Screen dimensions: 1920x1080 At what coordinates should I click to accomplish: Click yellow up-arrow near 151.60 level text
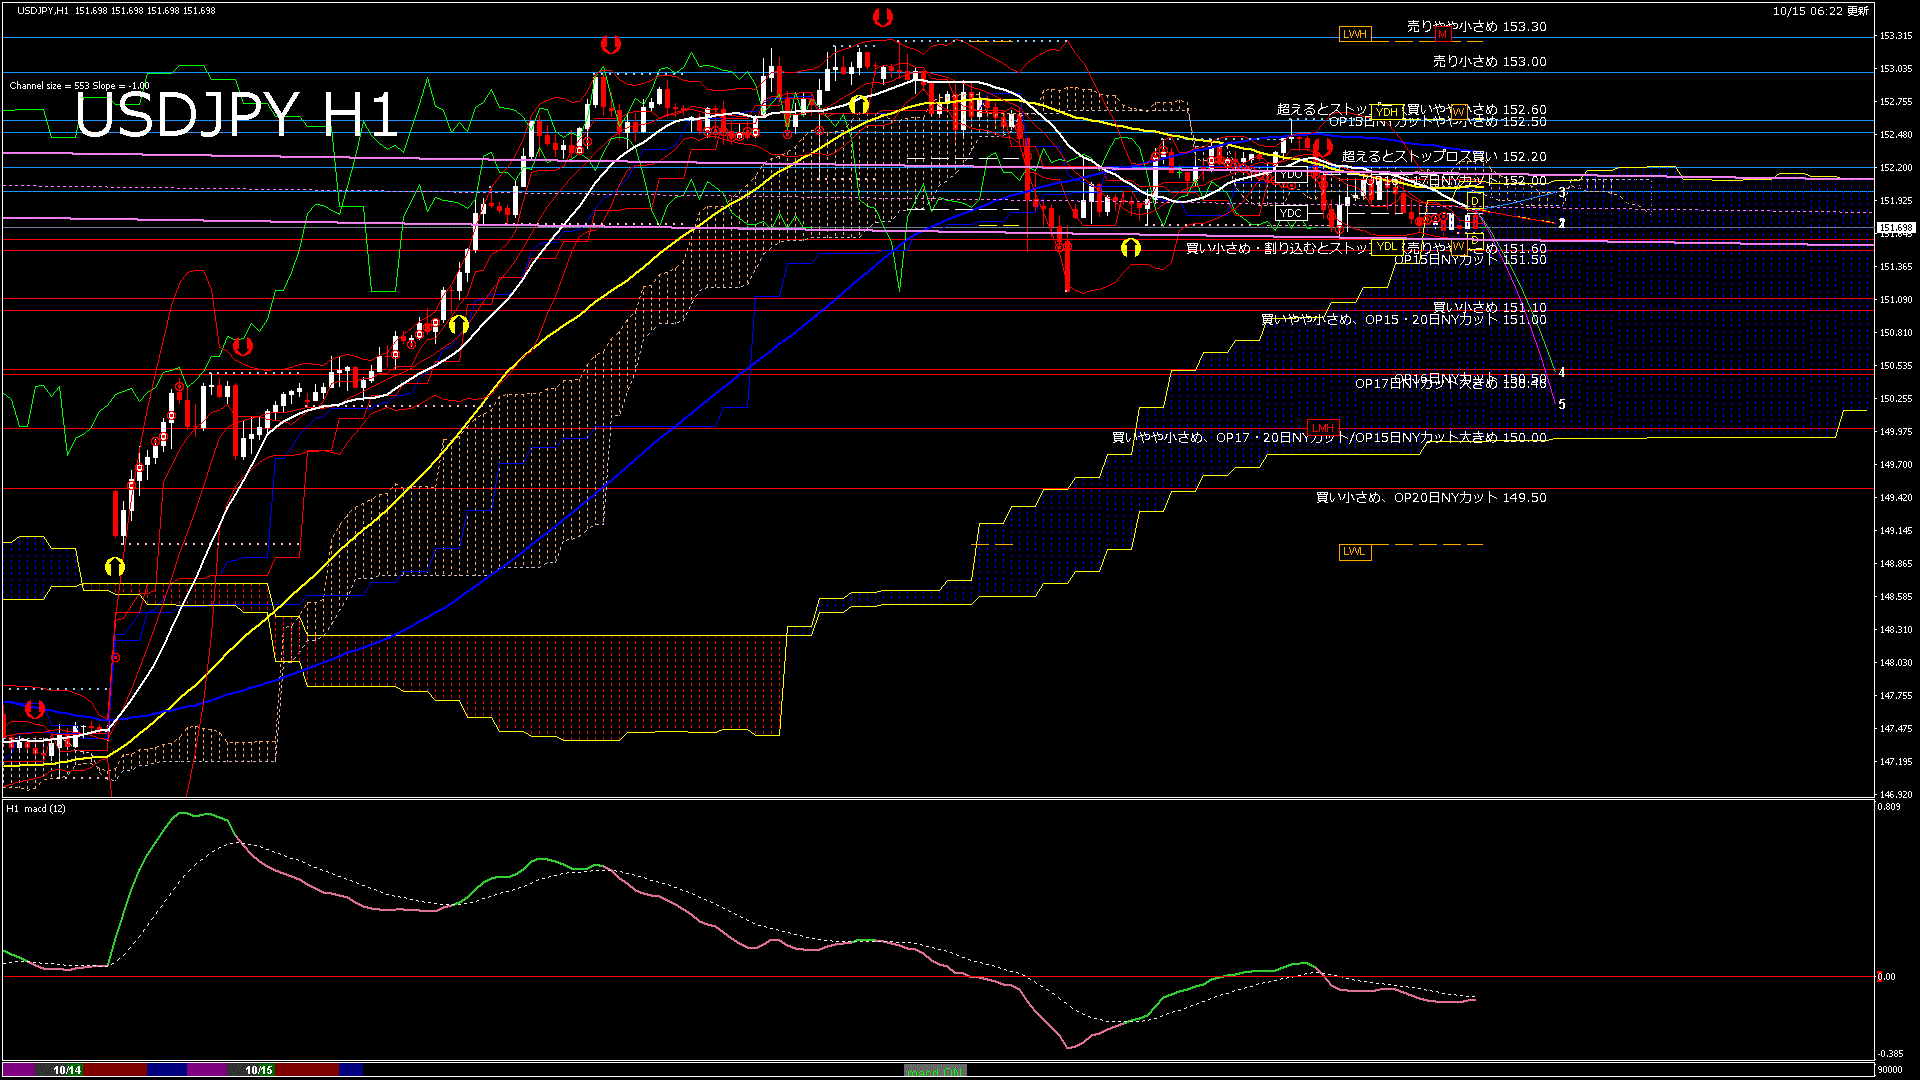coord(1130,248)
